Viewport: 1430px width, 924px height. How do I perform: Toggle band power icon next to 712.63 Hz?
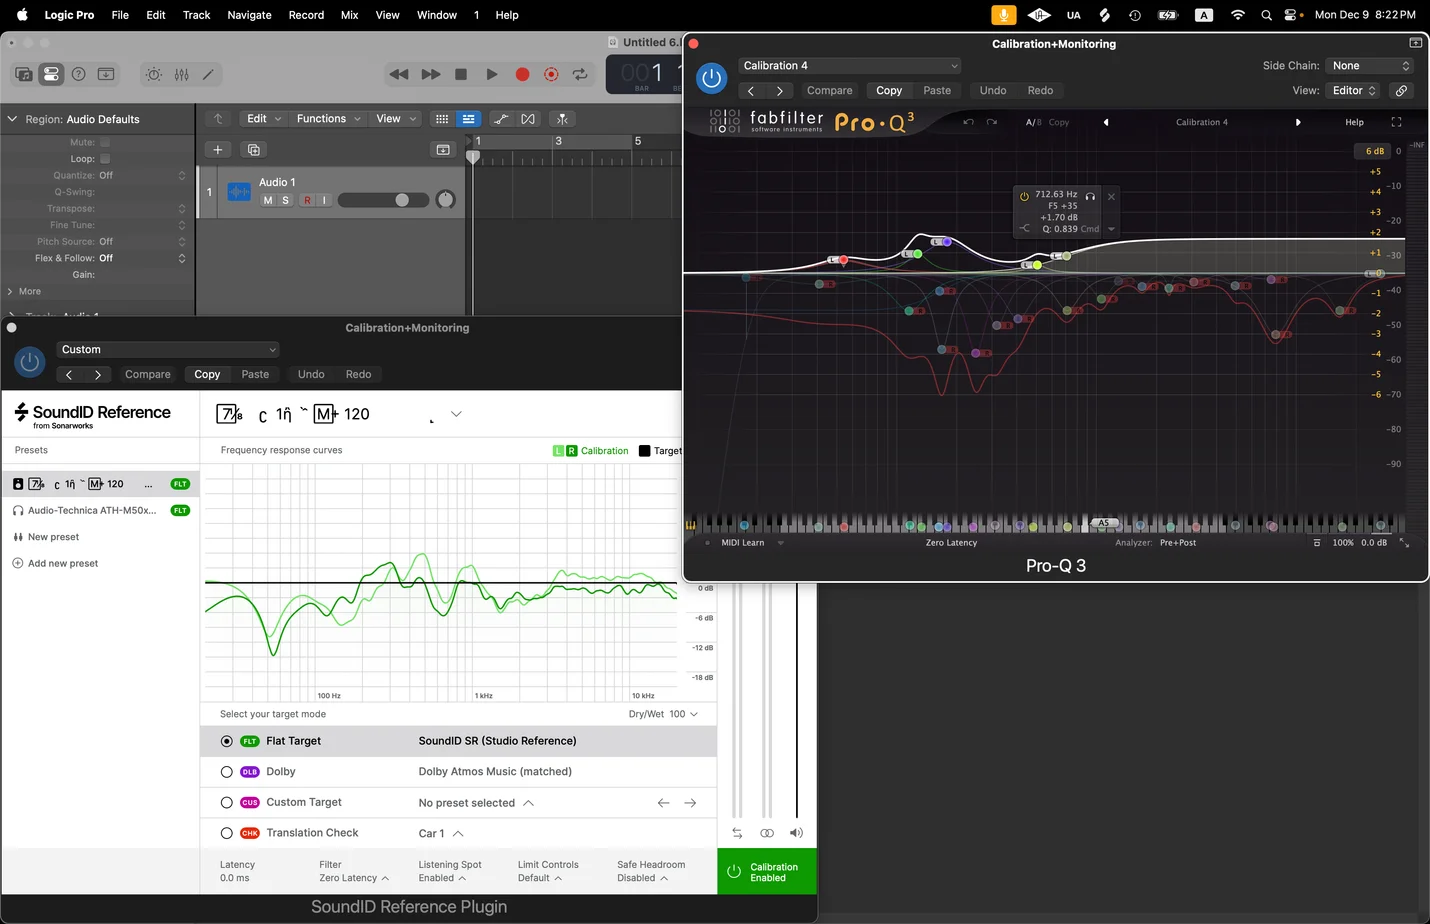tap(1024, 196)
